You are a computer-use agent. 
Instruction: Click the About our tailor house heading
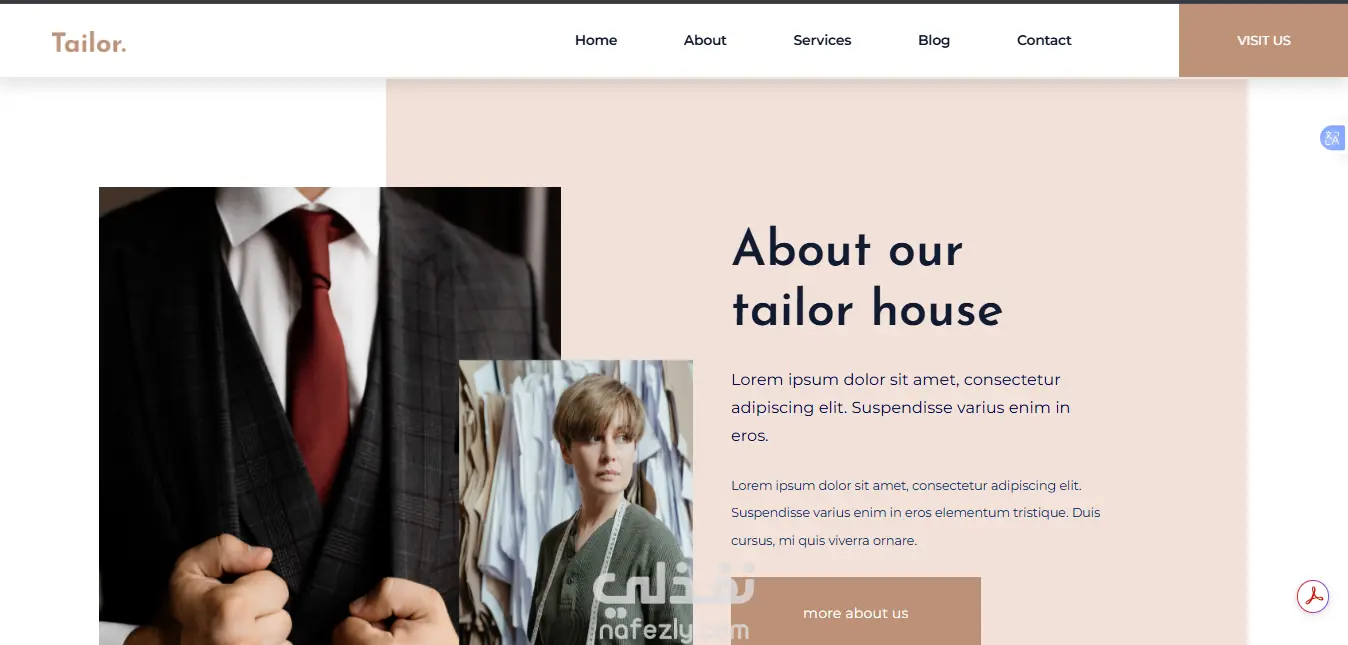[867, 279]
